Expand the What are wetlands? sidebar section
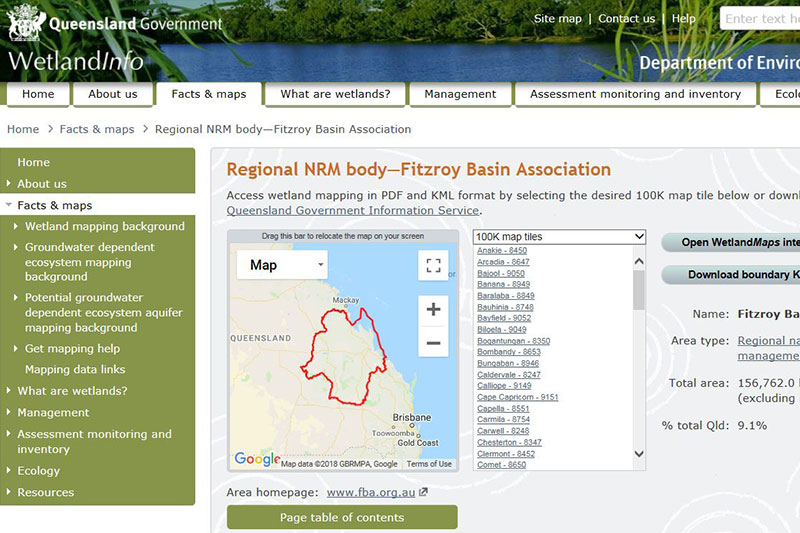This screenshot has width=800, height=533. 72,391
